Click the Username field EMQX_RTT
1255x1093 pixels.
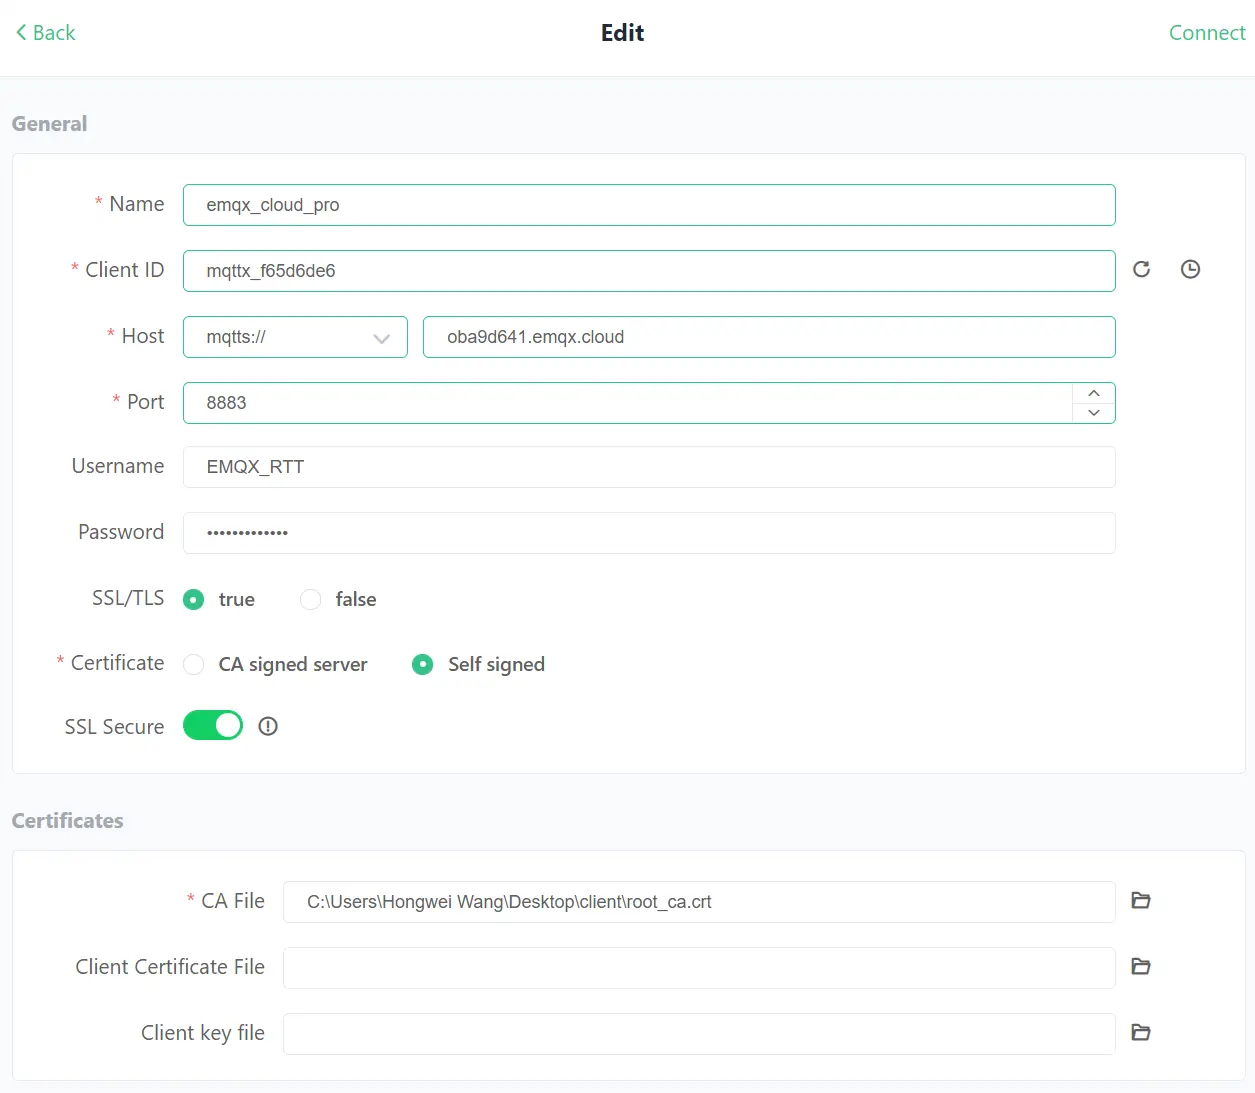coord(649,467)
